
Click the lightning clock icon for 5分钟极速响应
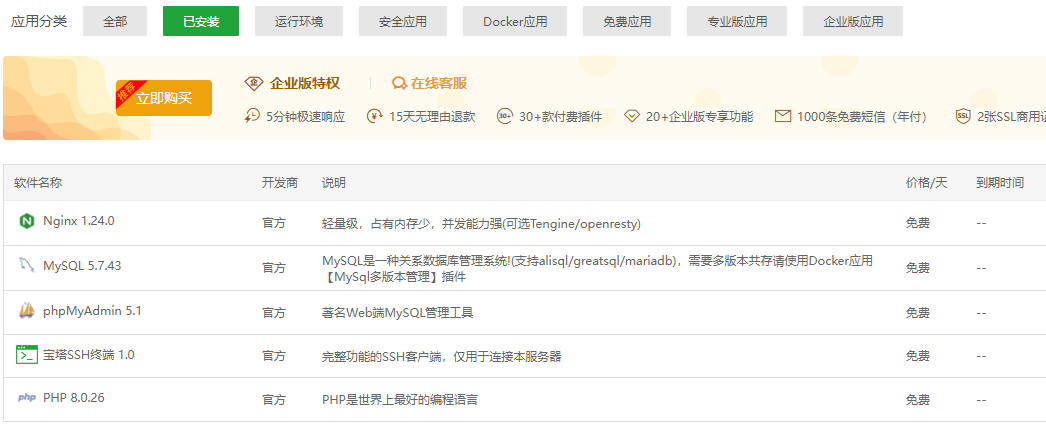[252, 116]
